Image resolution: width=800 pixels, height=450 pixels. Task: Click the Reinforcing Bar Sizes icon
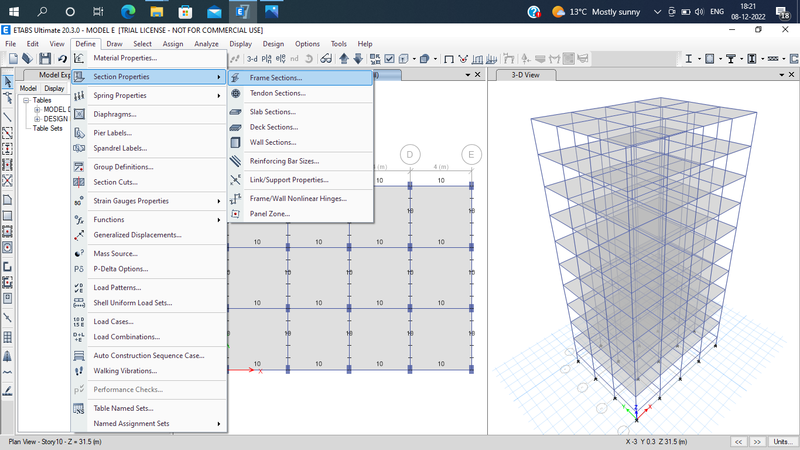click(x=235, y=161)
